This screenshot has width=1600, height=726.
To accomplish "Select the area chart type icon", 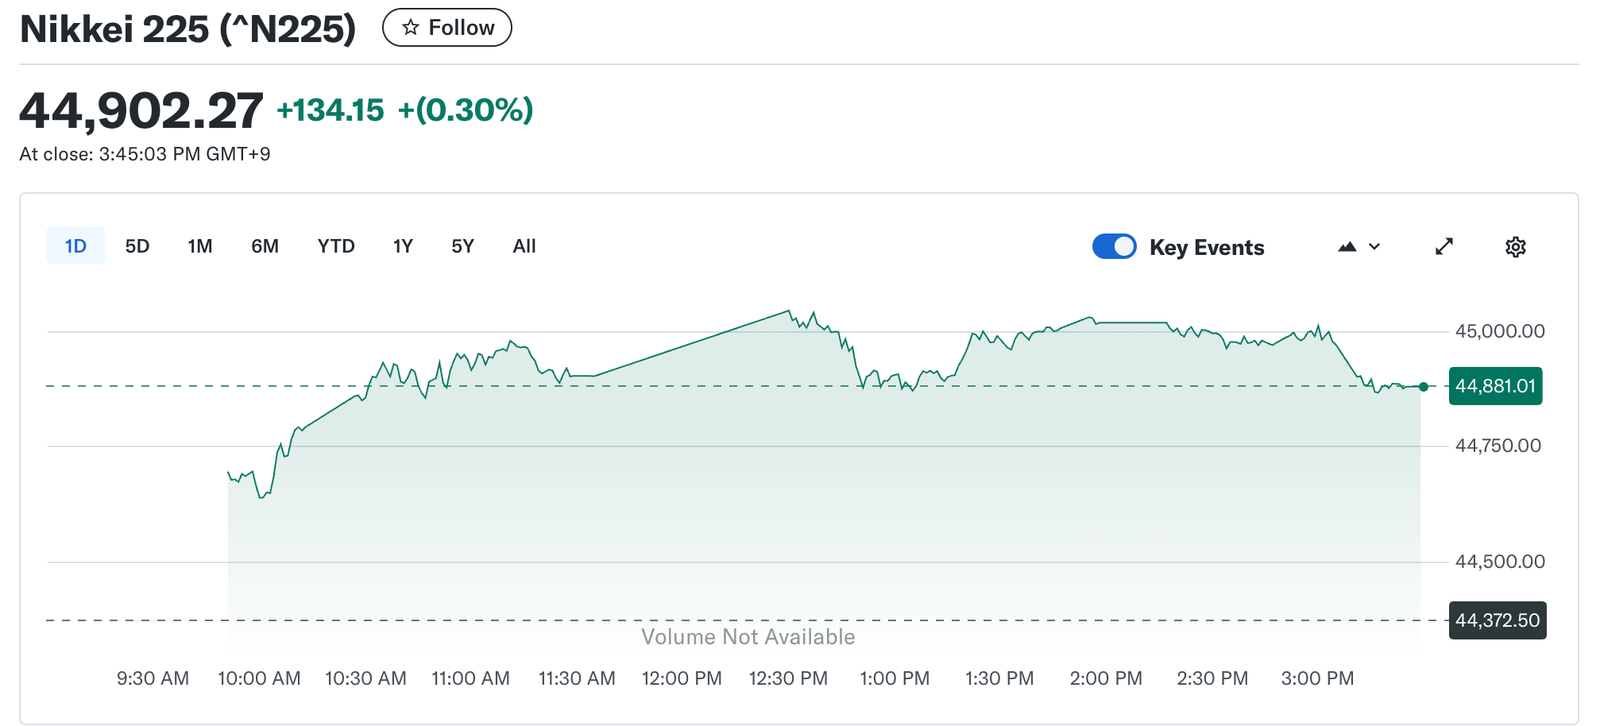I will point(1345,246).
